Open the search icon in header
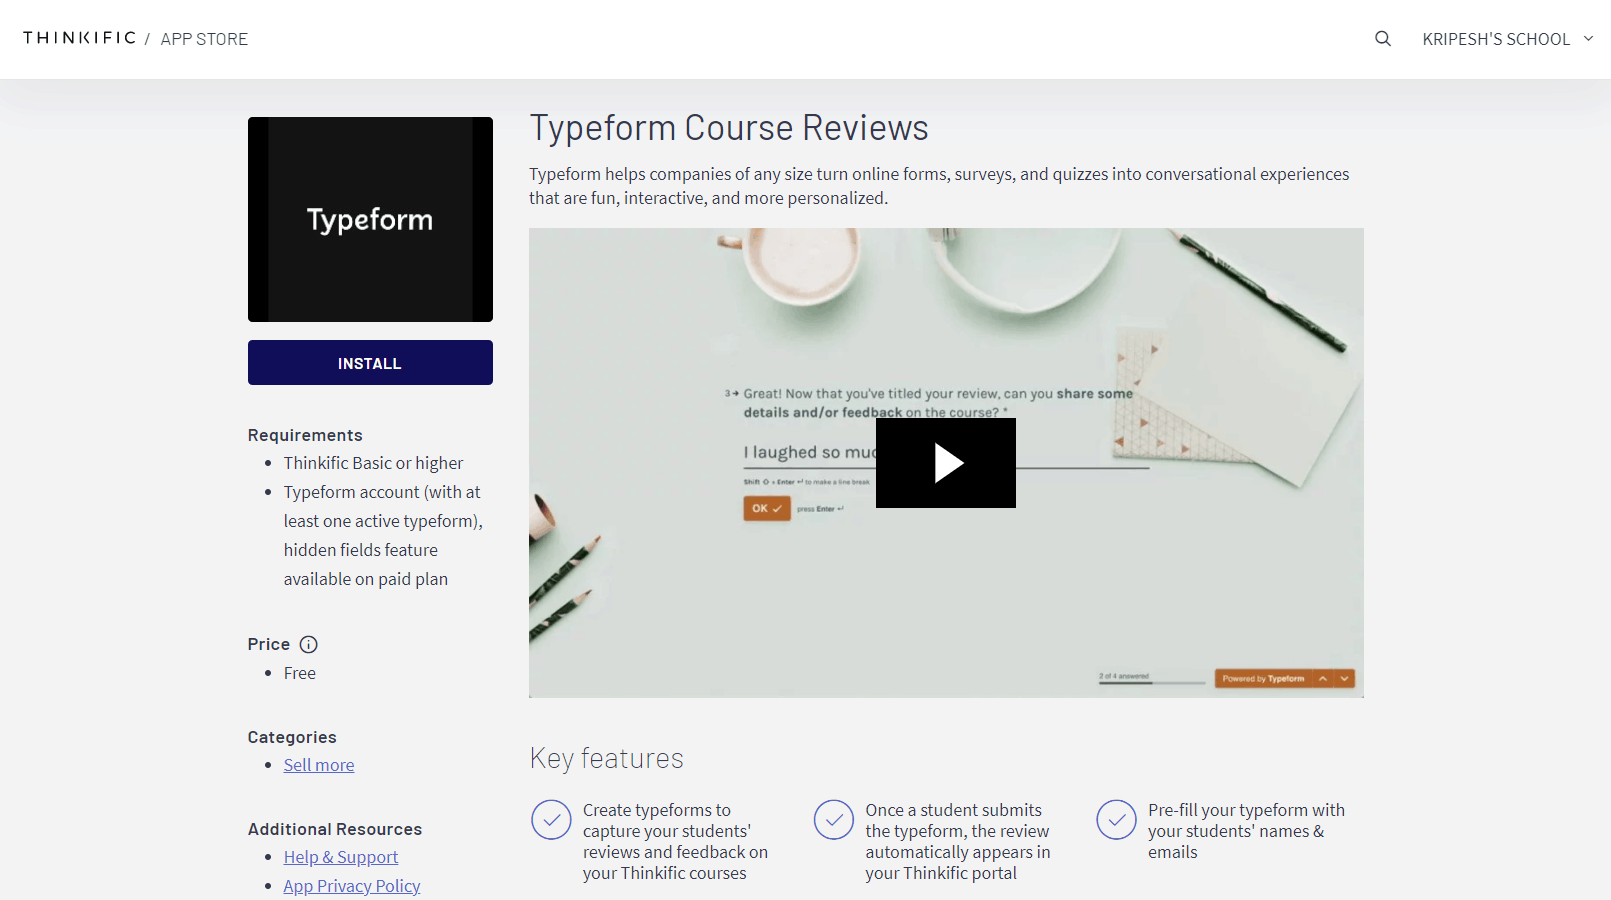Viewport: 1611px width, 900px height. tap(1383, 39)
